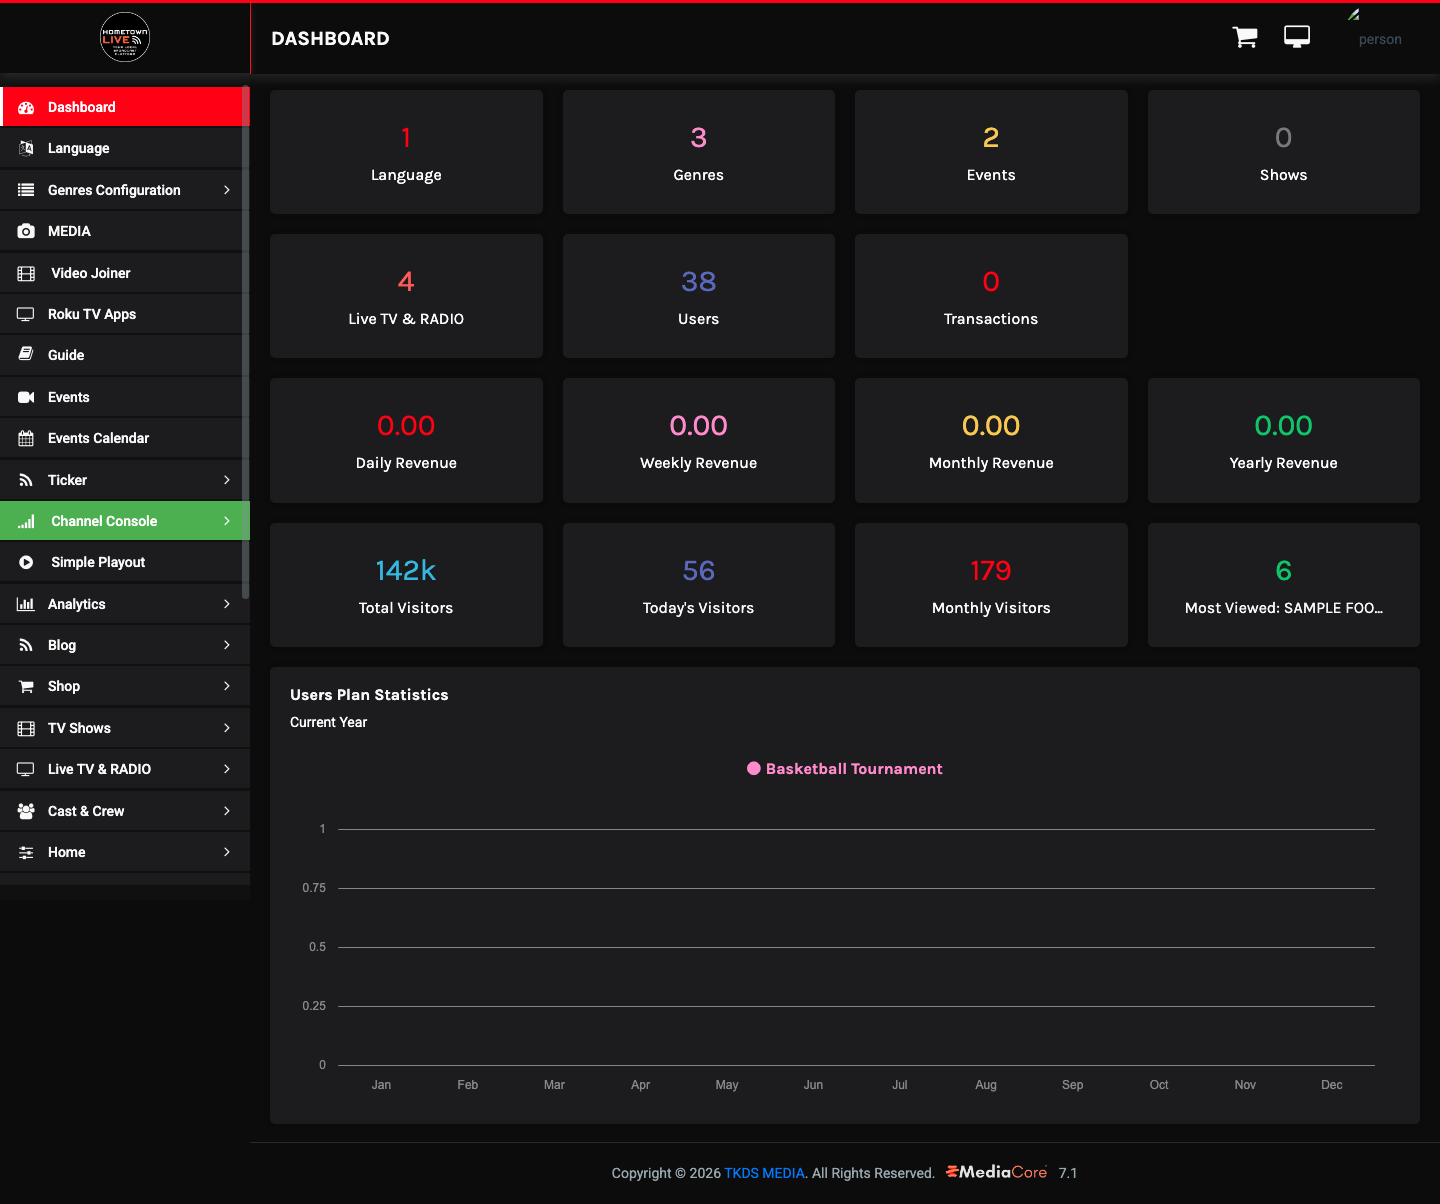
Task: Click the Roku TV Apps monitor icon
Action: click(x=26, y=314)
